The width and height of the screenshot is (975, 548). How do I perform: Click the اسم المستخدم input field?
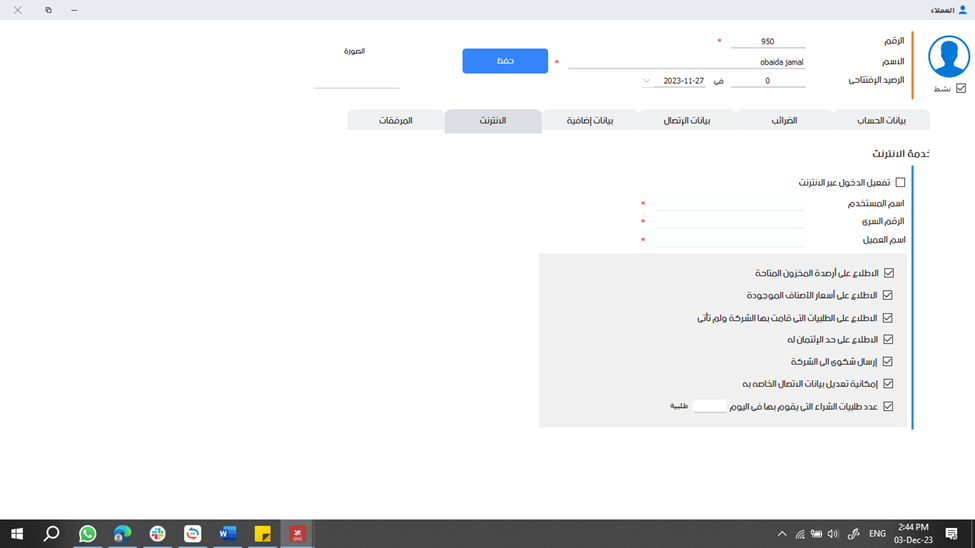729,203
